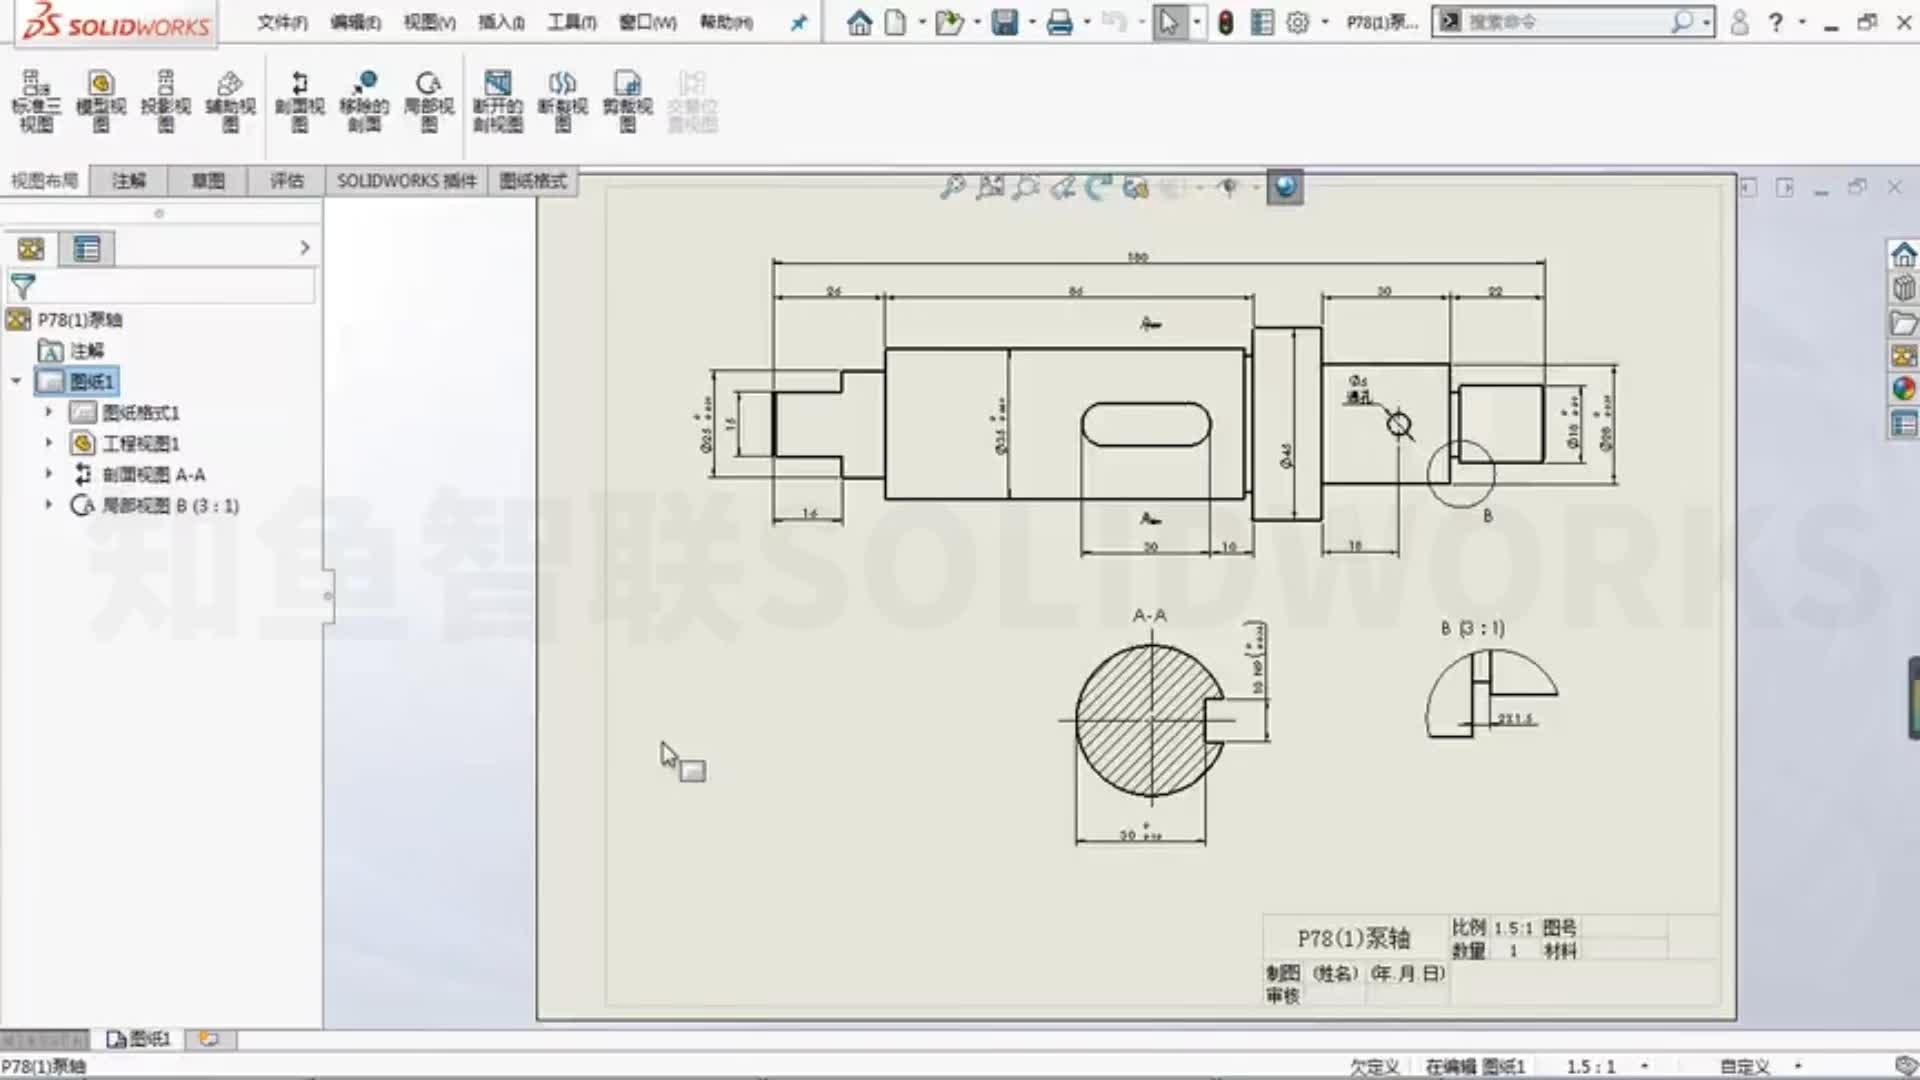Toggle pin on the CommandManager pushpin icon
Viewport: 1920px width, 1080px height.
pos(798,22)
